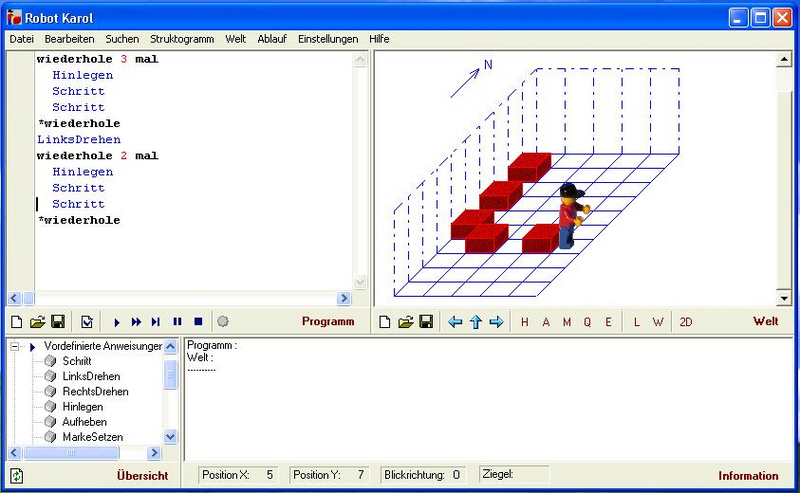
Task: Click the refresh icon beside Übersicht
Action: [x=17, y=476]
